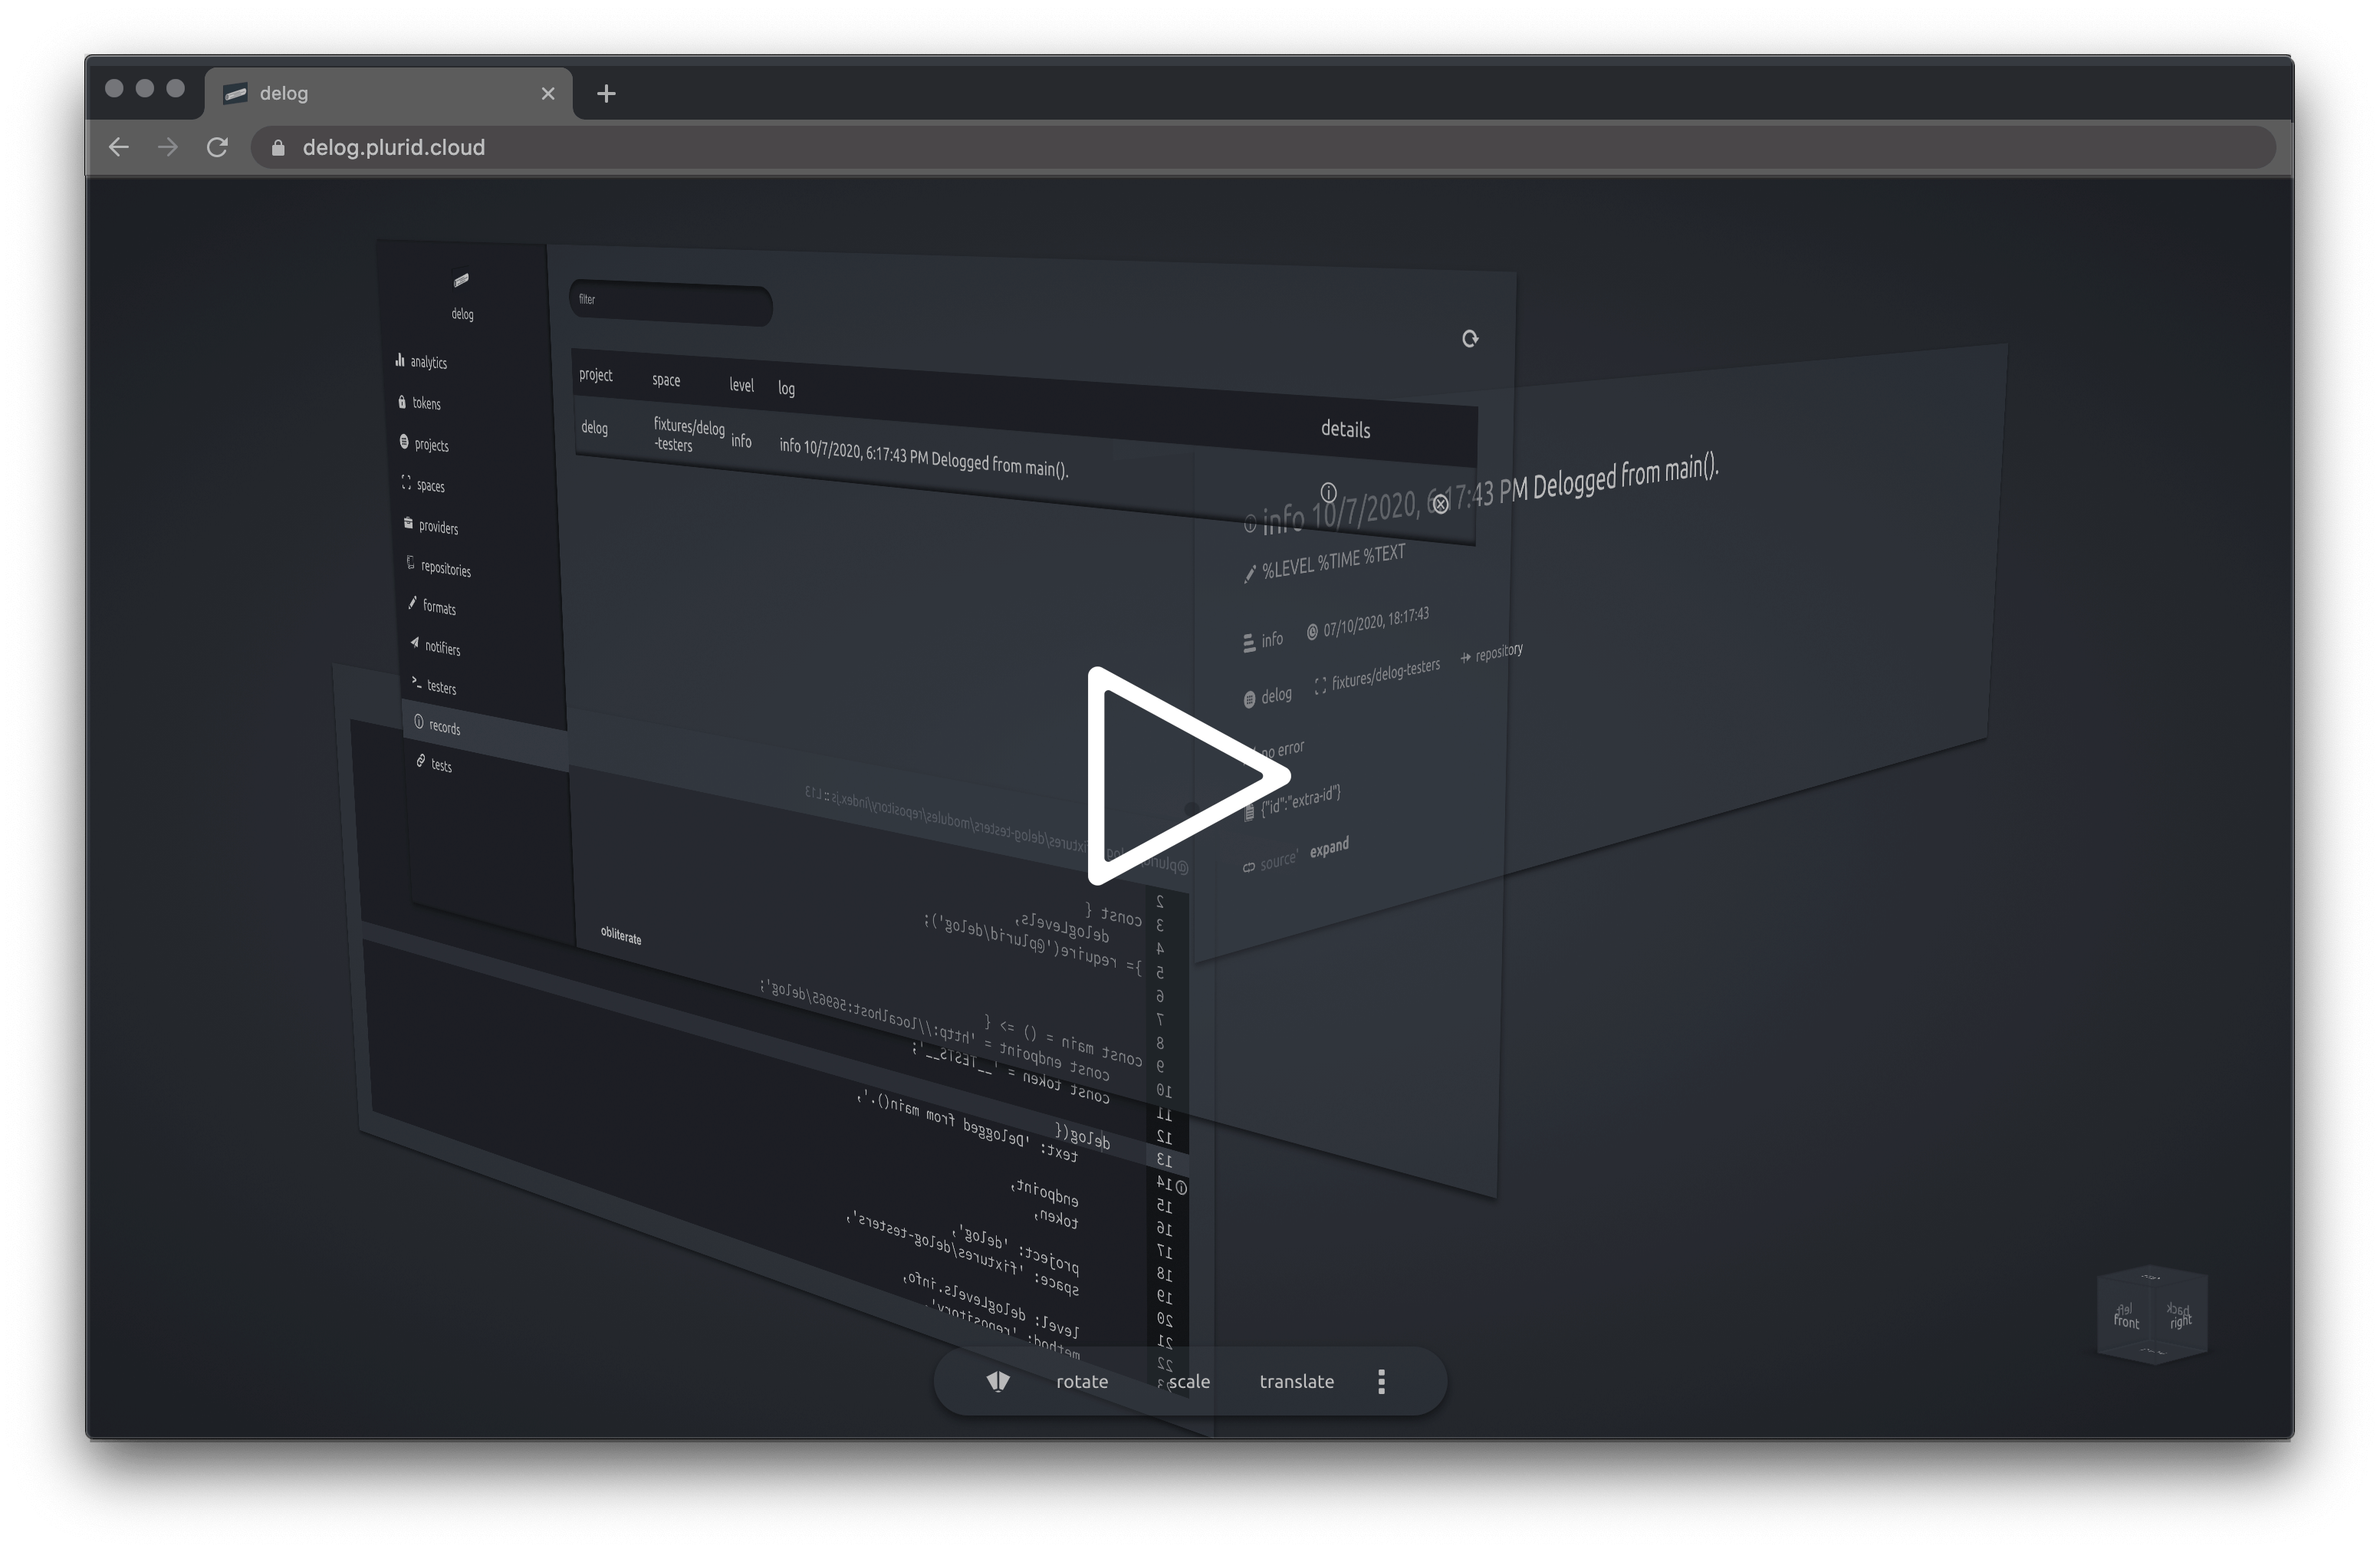Image resolution: width=2380 pixels, height=1552 pixels.
Task: Expand the source code details
Action: 1329,848
